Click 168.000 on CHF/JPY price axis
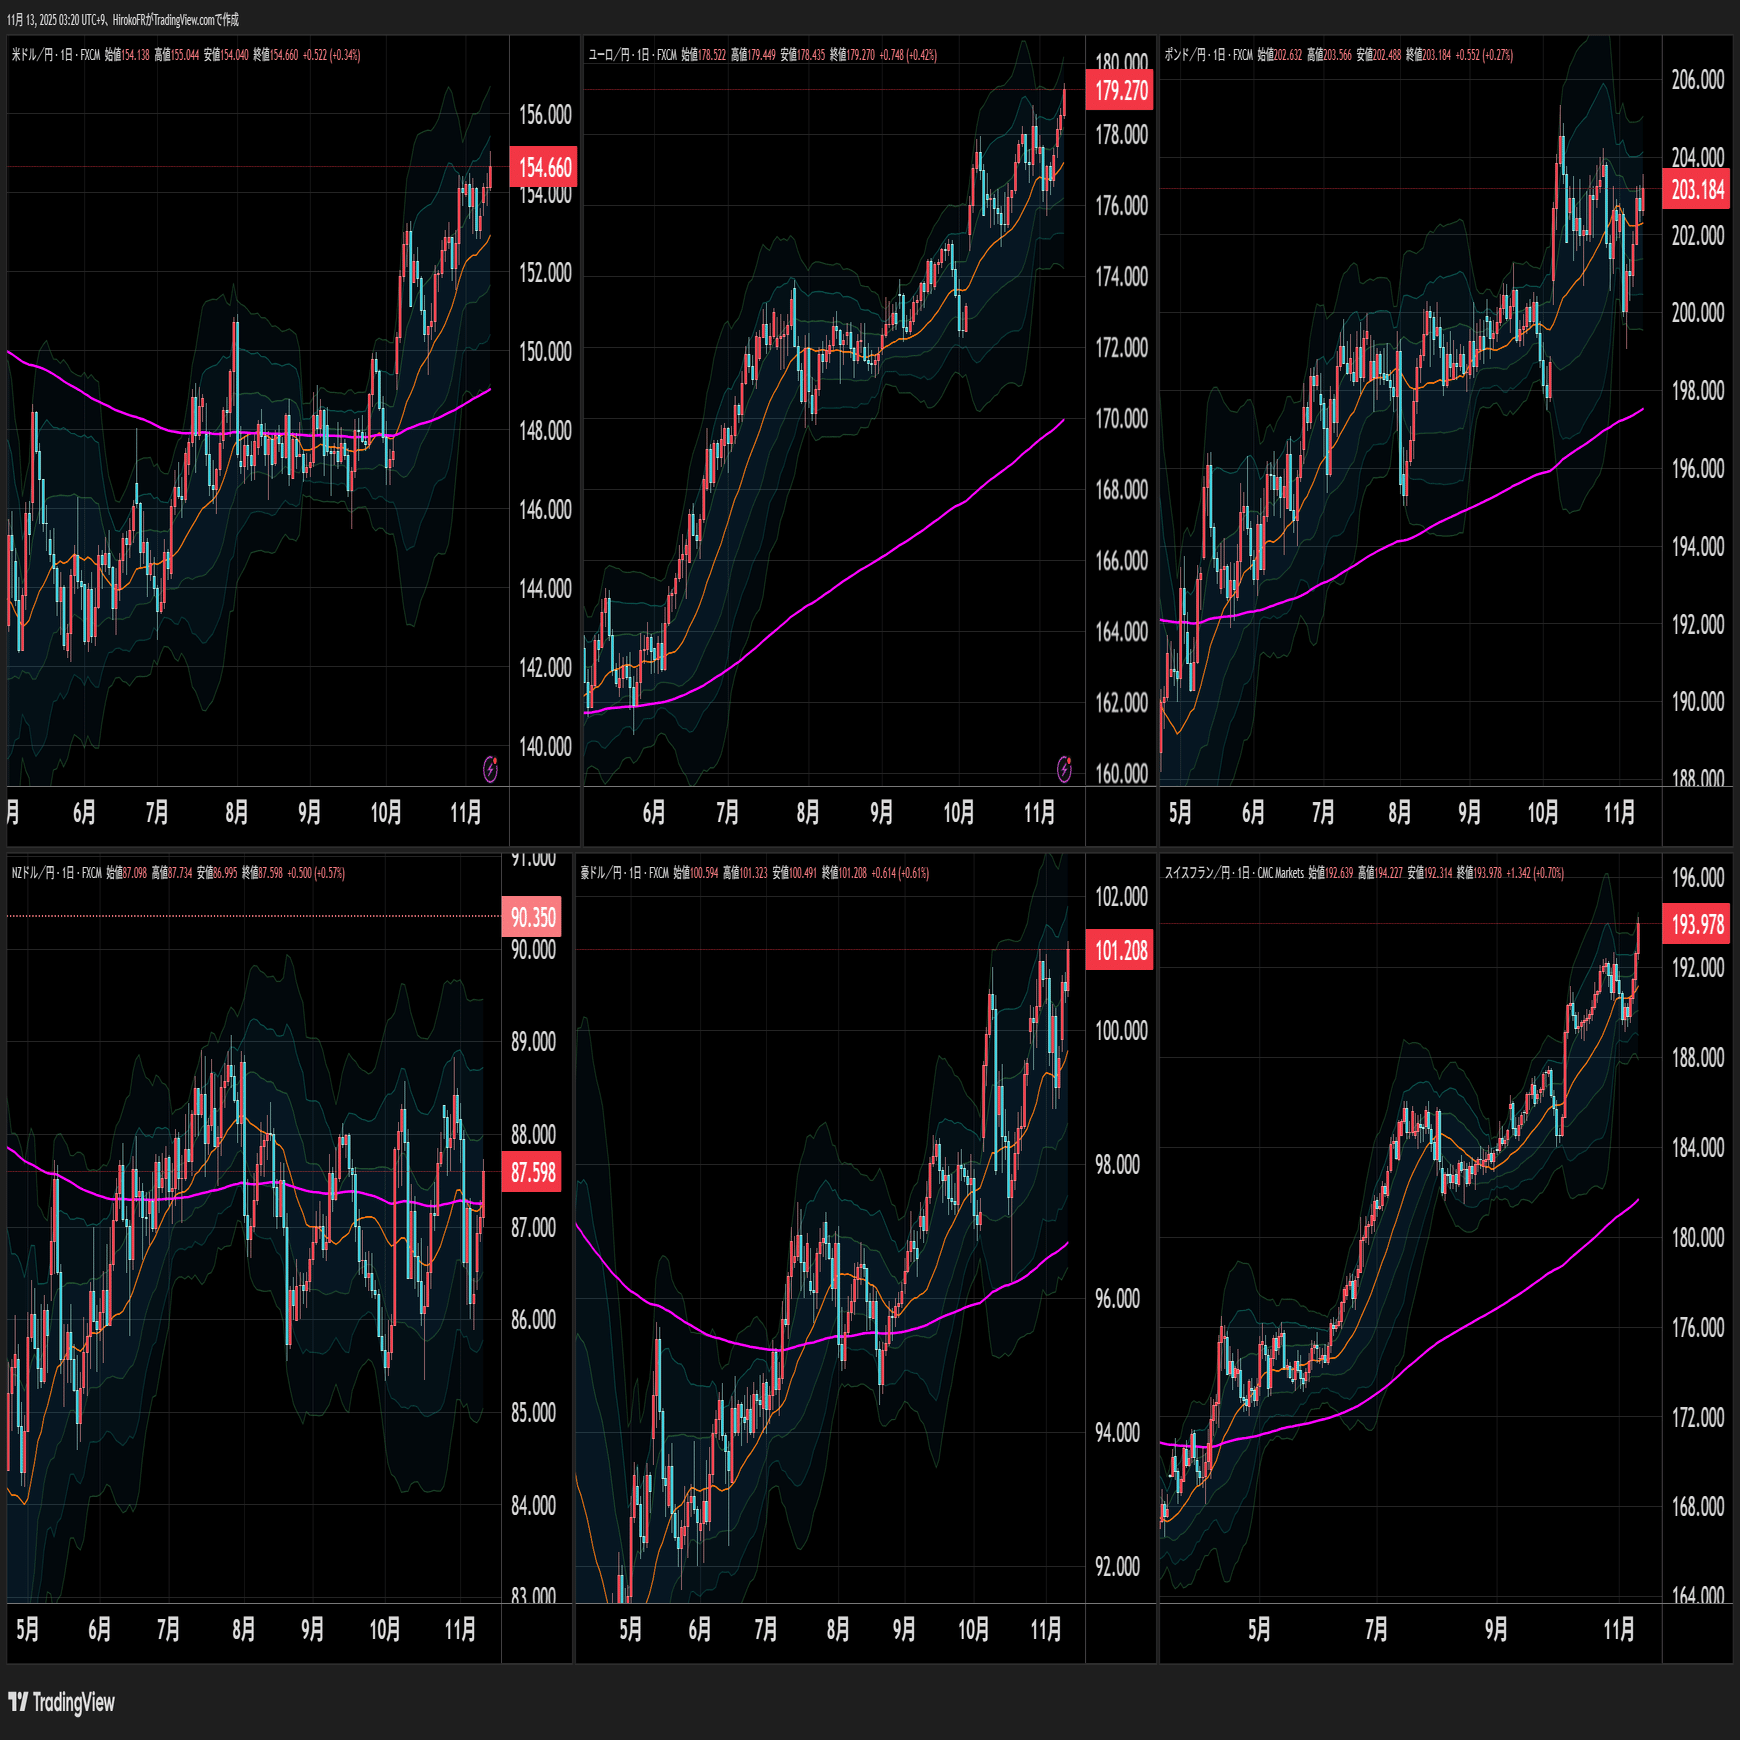 [x=1698, y=1507]
